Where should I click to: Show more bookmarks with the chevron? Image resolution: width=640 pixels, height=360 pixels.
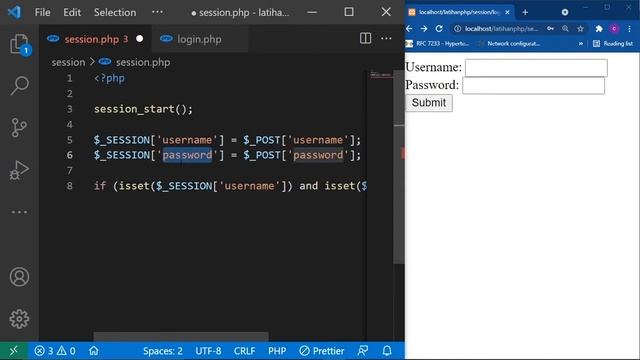coord(580,43)
